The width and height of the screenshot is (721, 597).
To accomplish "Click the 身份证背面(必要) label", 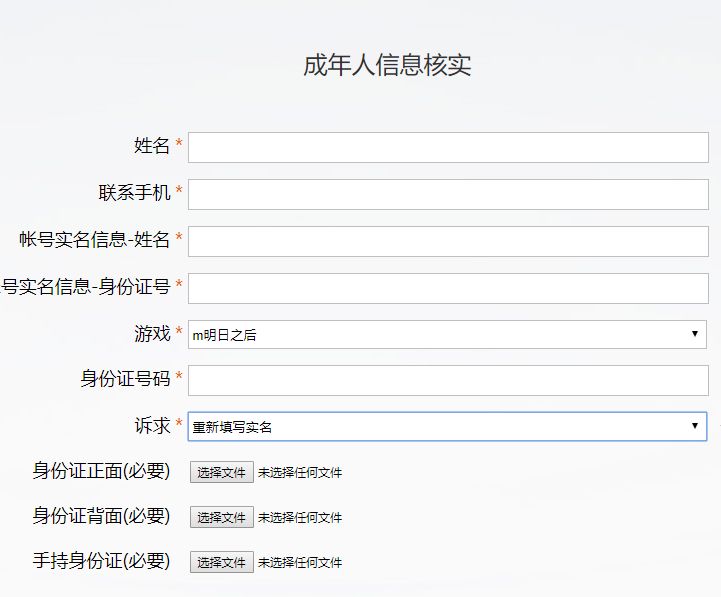I will coord(101,516).
